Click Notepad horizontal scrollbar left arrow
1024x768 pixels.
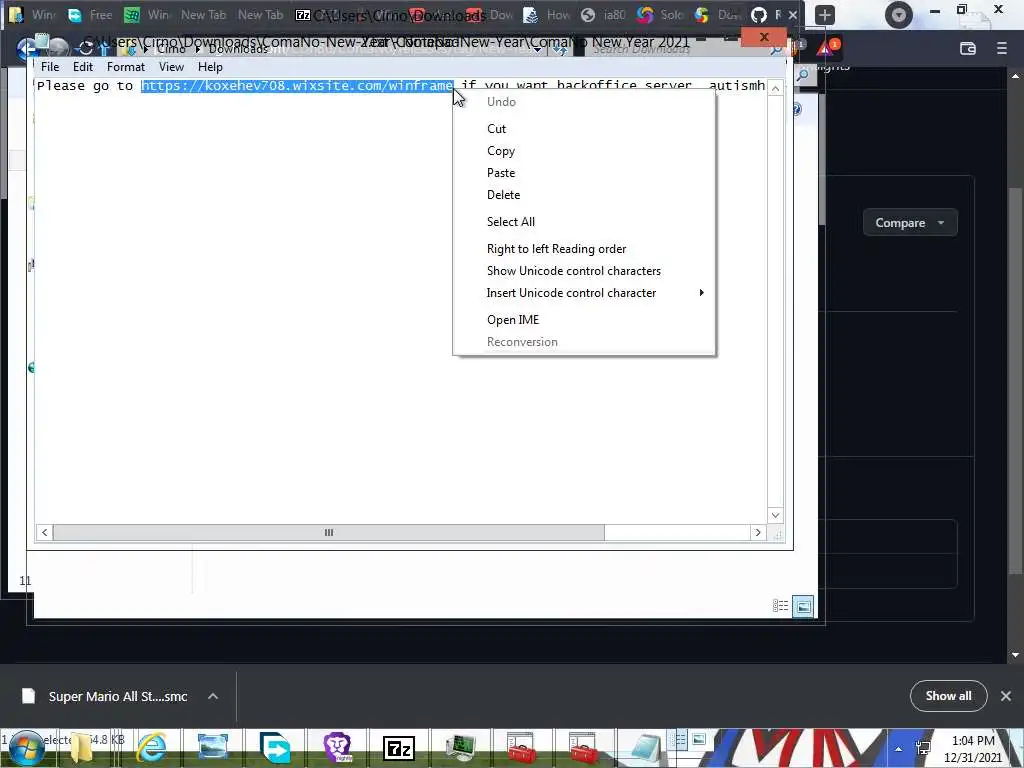(x=44, y=532)
